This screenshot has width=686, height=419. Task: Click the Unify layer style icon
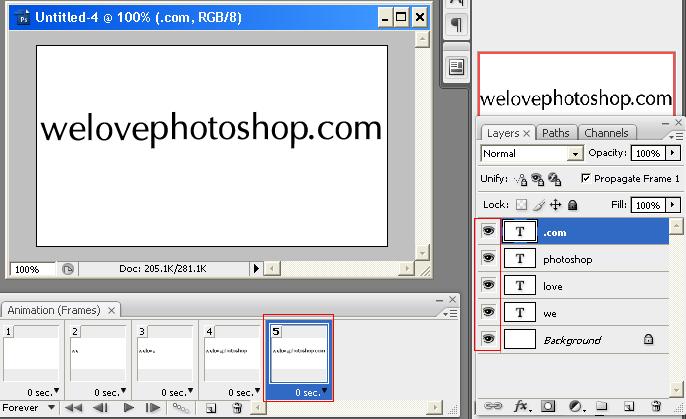pos(554,179)
